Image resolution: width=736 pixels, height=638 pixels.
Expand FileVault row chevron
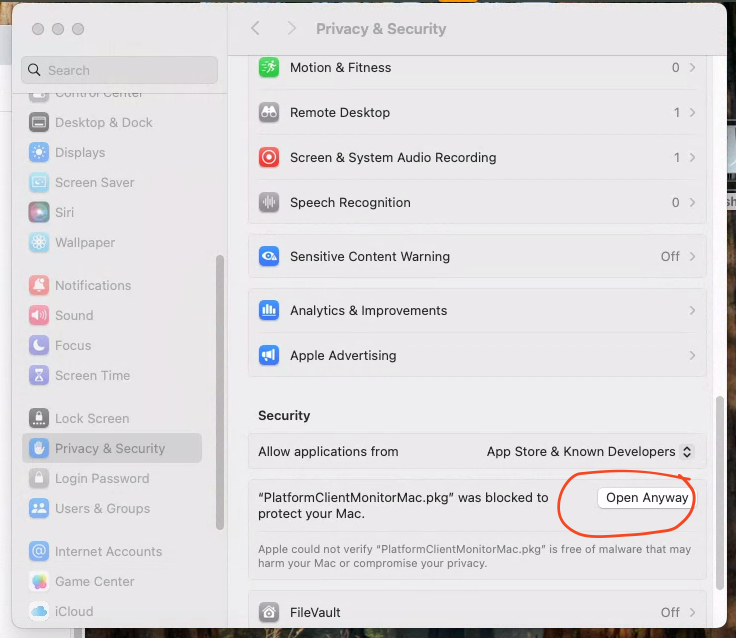[x=692, y=612]
